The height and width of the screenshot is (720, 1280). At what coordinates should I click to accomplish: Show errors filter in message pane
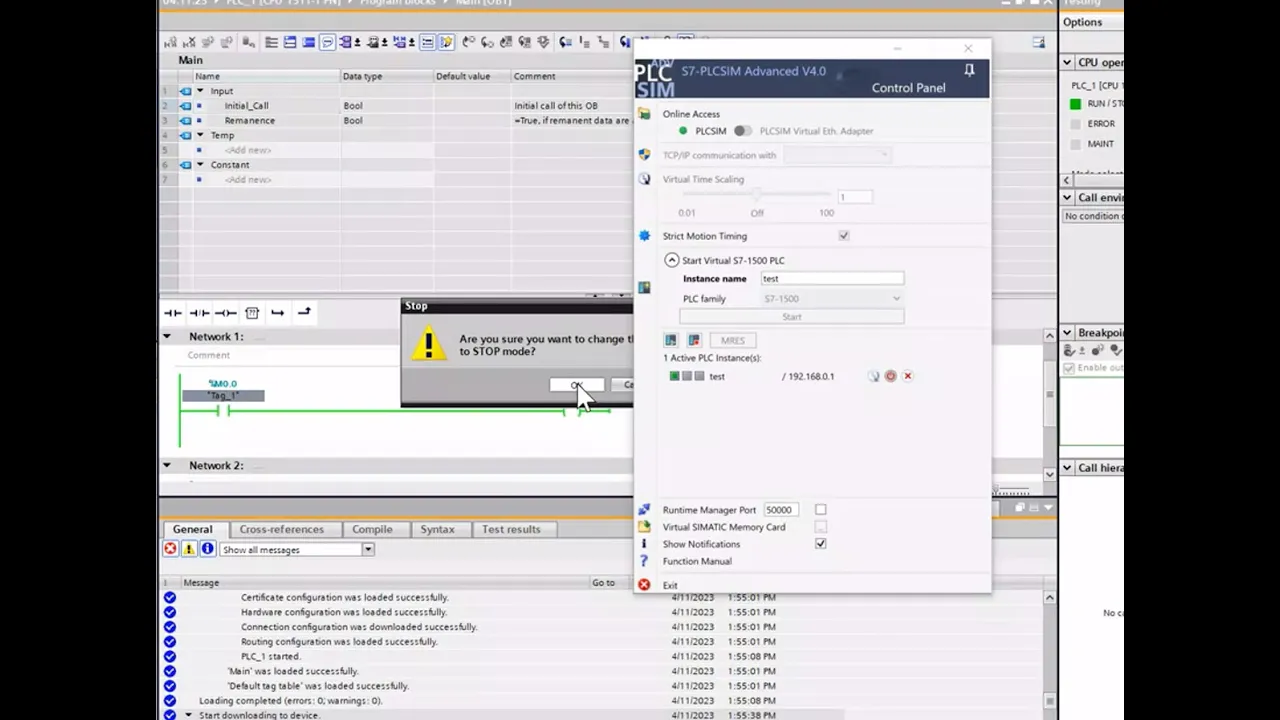tap(171, 549)
